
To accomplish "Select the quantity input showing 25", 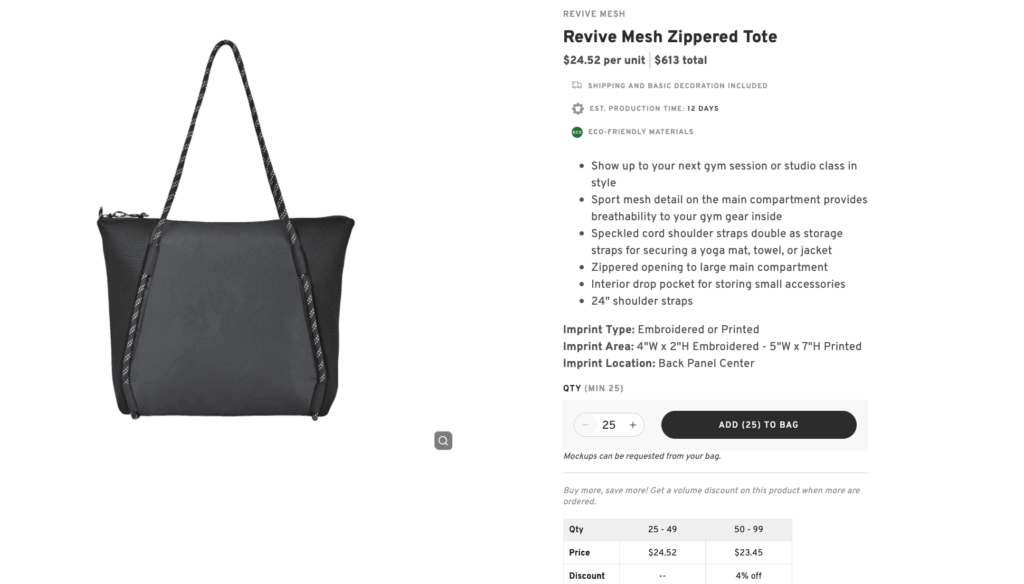I will point(608,424).
